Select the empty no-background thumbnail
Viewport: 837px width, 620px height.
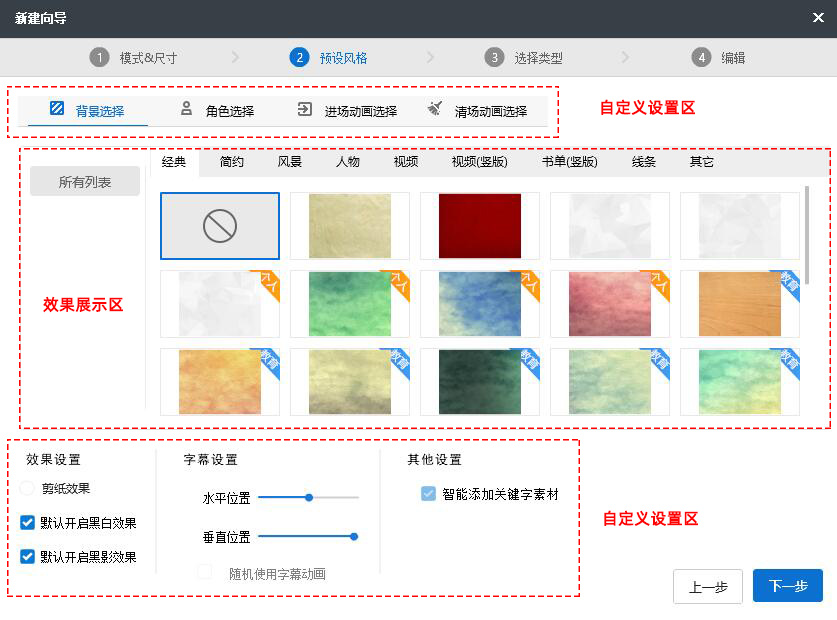coord(219,226)
